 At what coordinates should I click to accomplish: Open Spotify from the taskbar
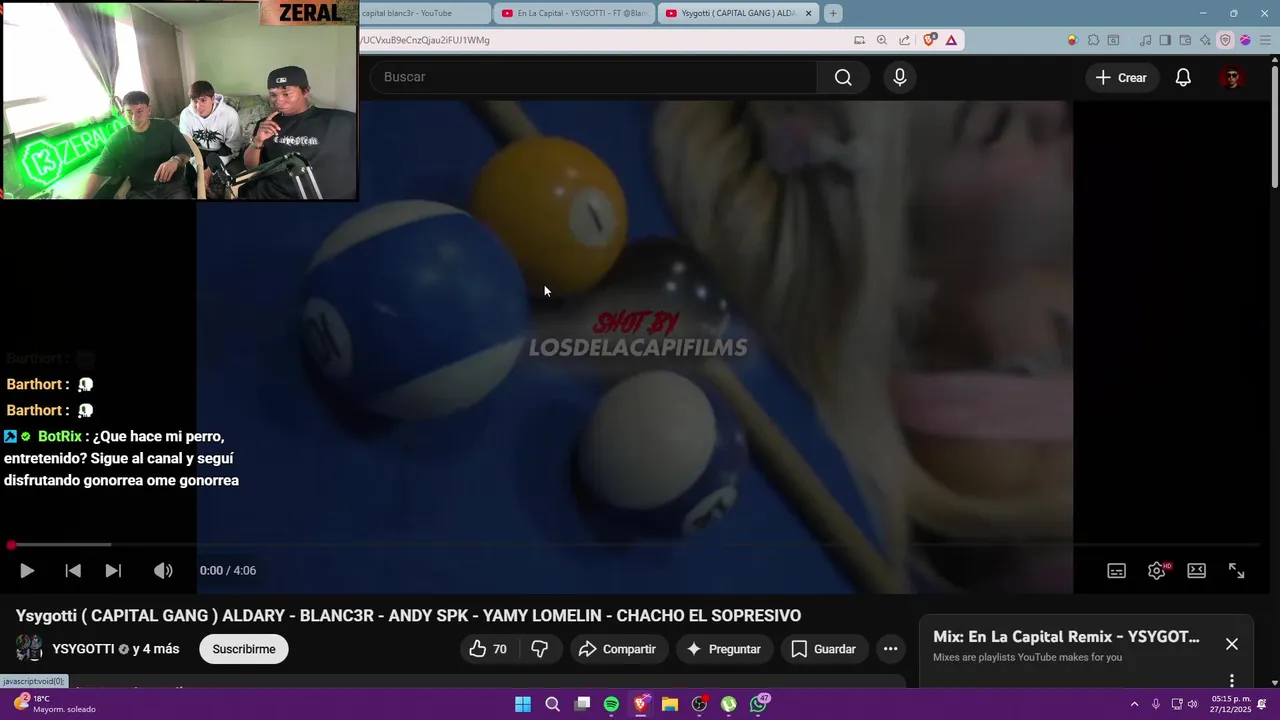tap(611, 704)
